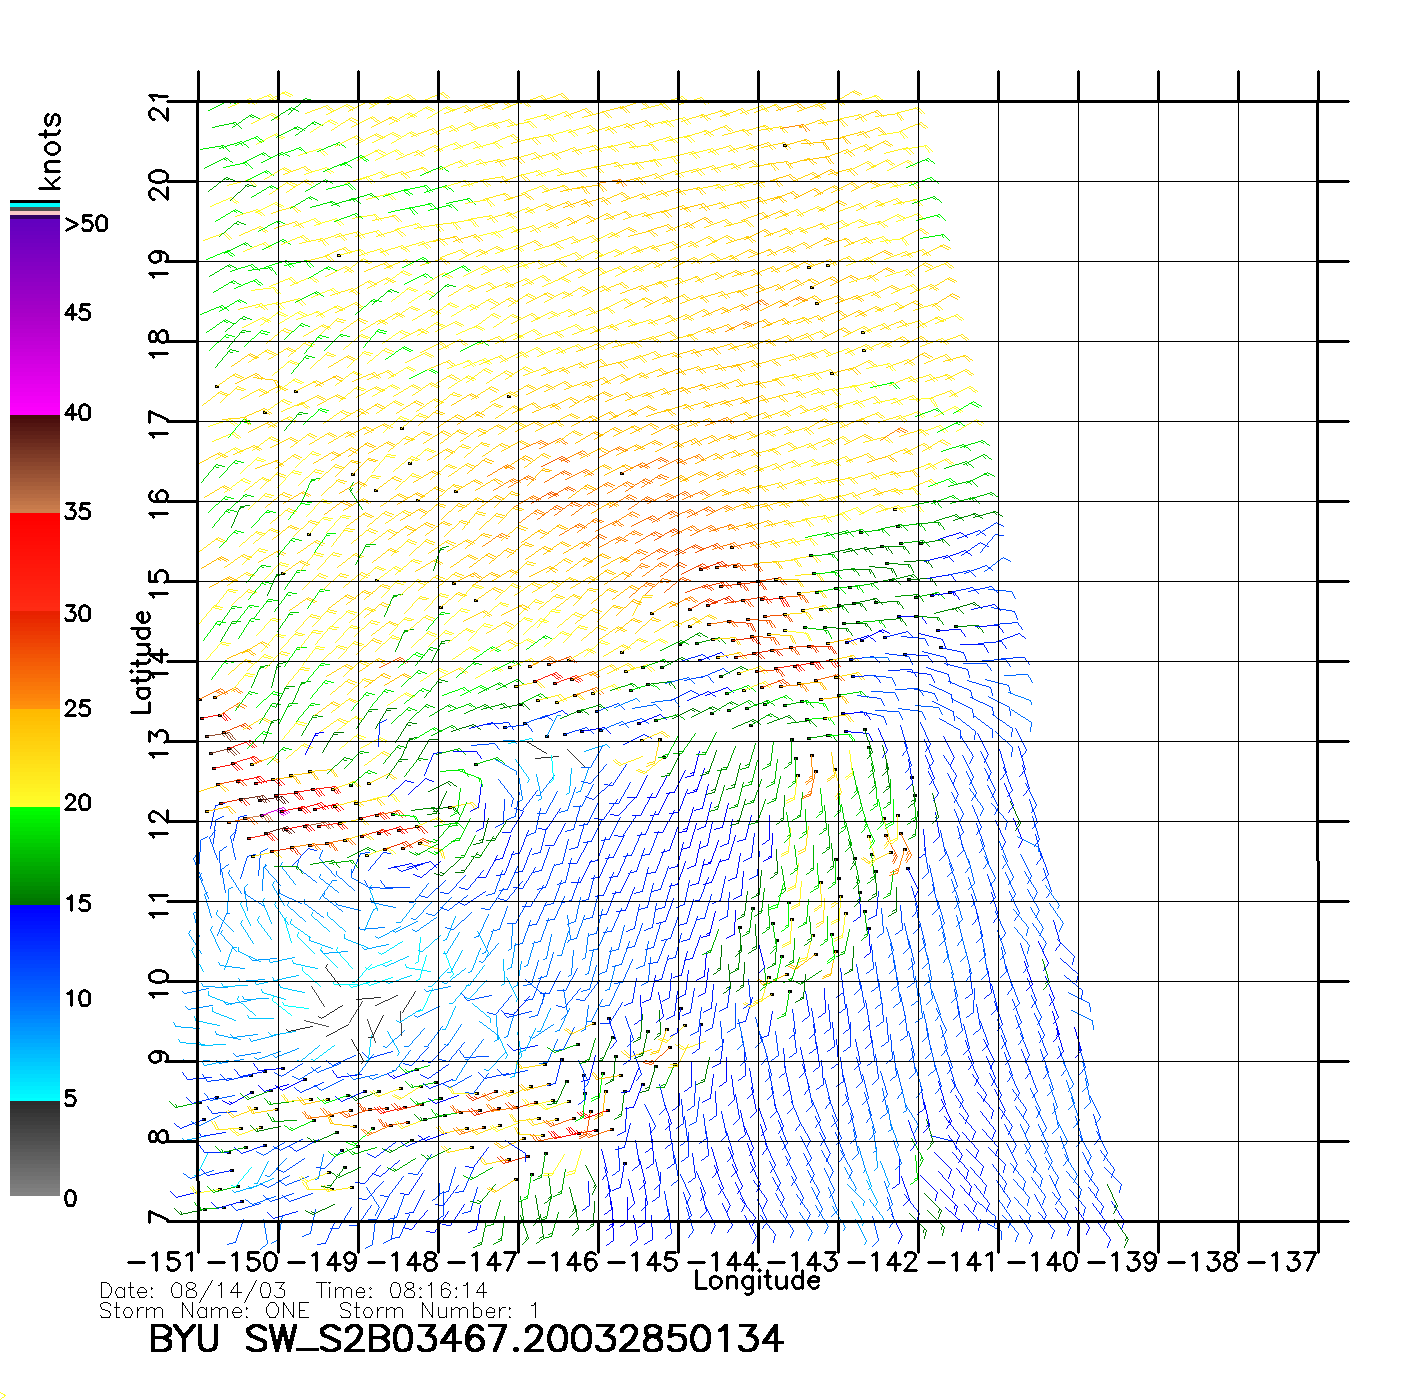Select the latitude 7 tick label
Image resolution: width=1420 pixels, height=1400 pixels.
159,1218
